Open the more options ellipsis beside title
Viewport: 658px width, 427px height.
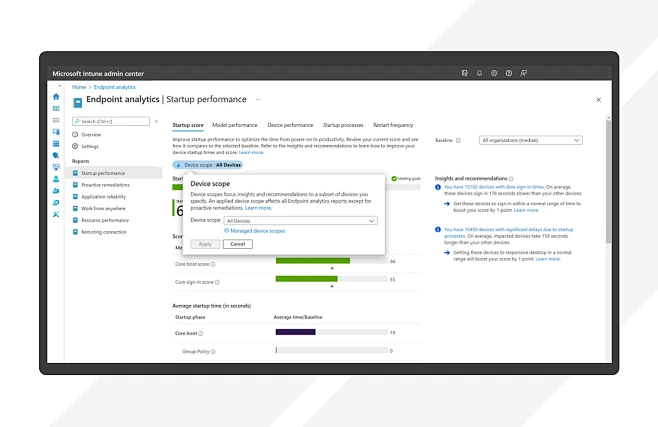click(x=258, y=99)
